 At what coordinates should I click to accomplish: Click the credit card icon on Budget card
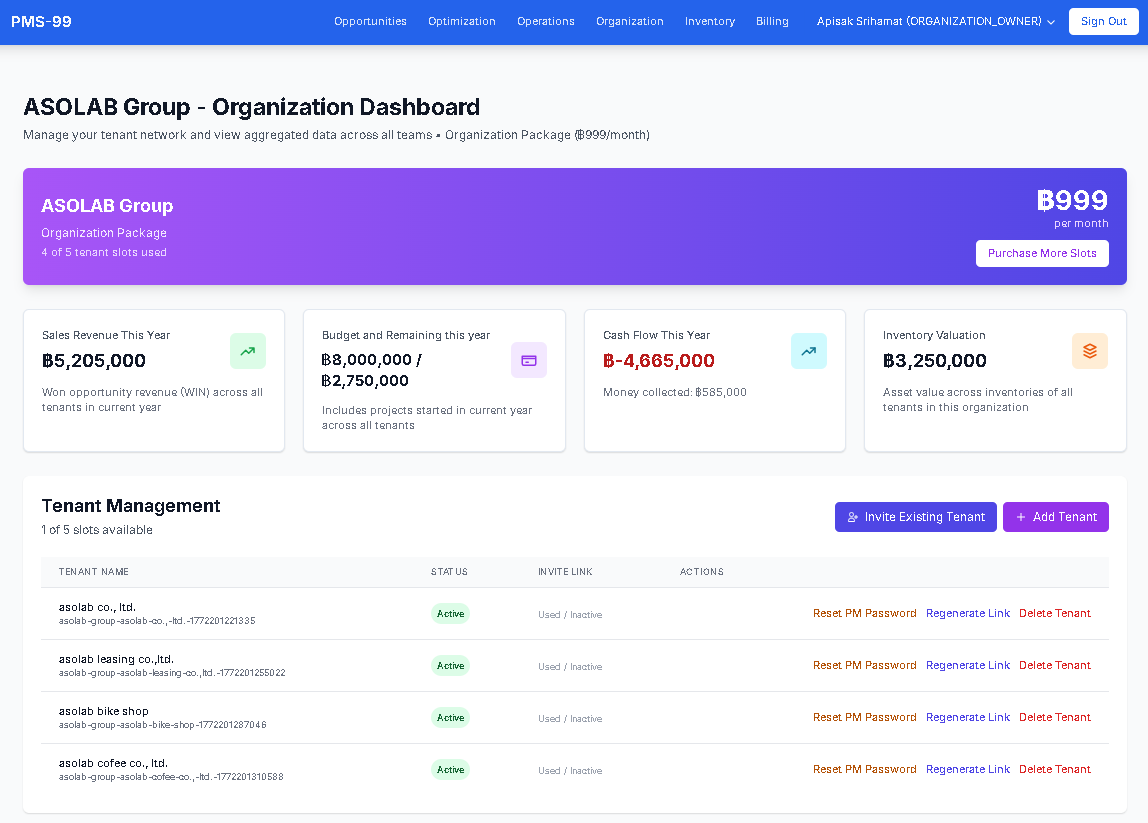[x=529, y=360]
